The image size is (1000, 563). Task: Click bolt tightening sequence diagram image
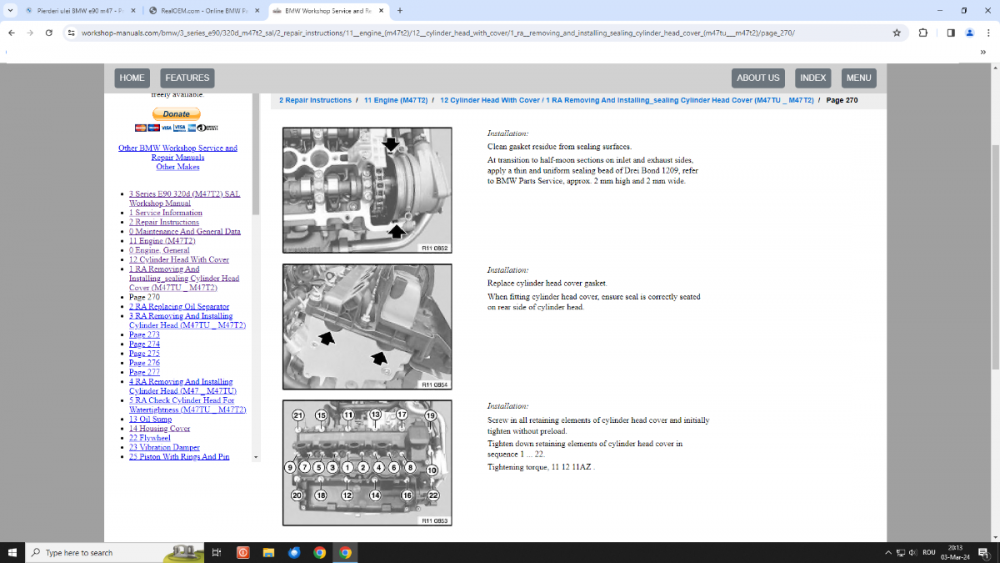[x=367, y=463]
